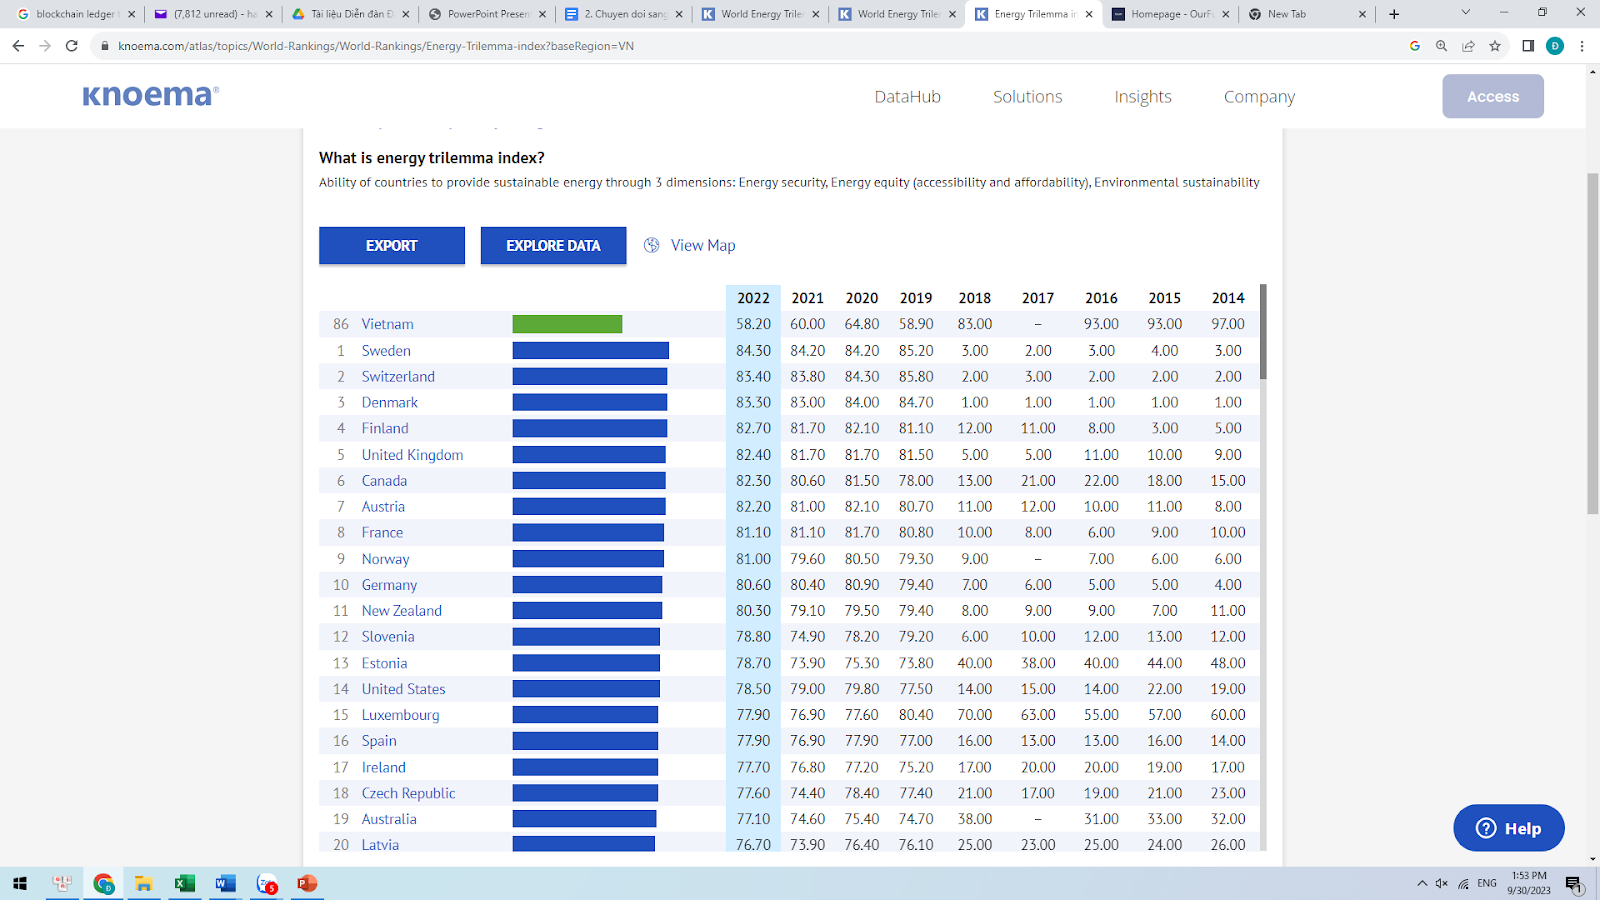The width and height of the screenshot is (1600, 900).
Task: Open the View Map globe icon
Action: [x=652, y=245]
